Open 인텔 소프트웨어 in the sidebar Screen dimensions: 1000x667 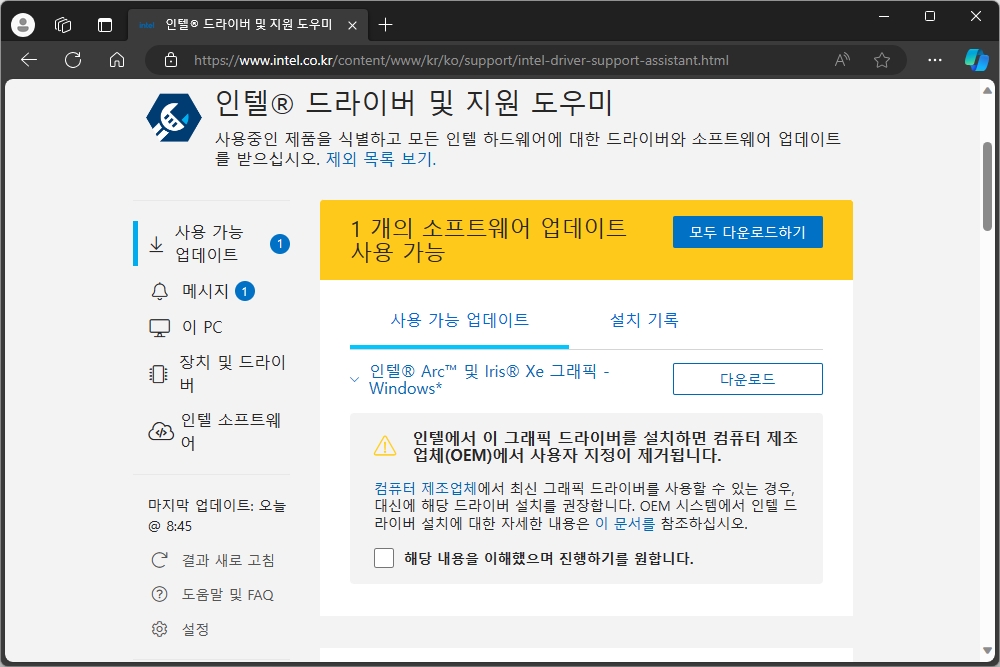(x=231, y=431)
